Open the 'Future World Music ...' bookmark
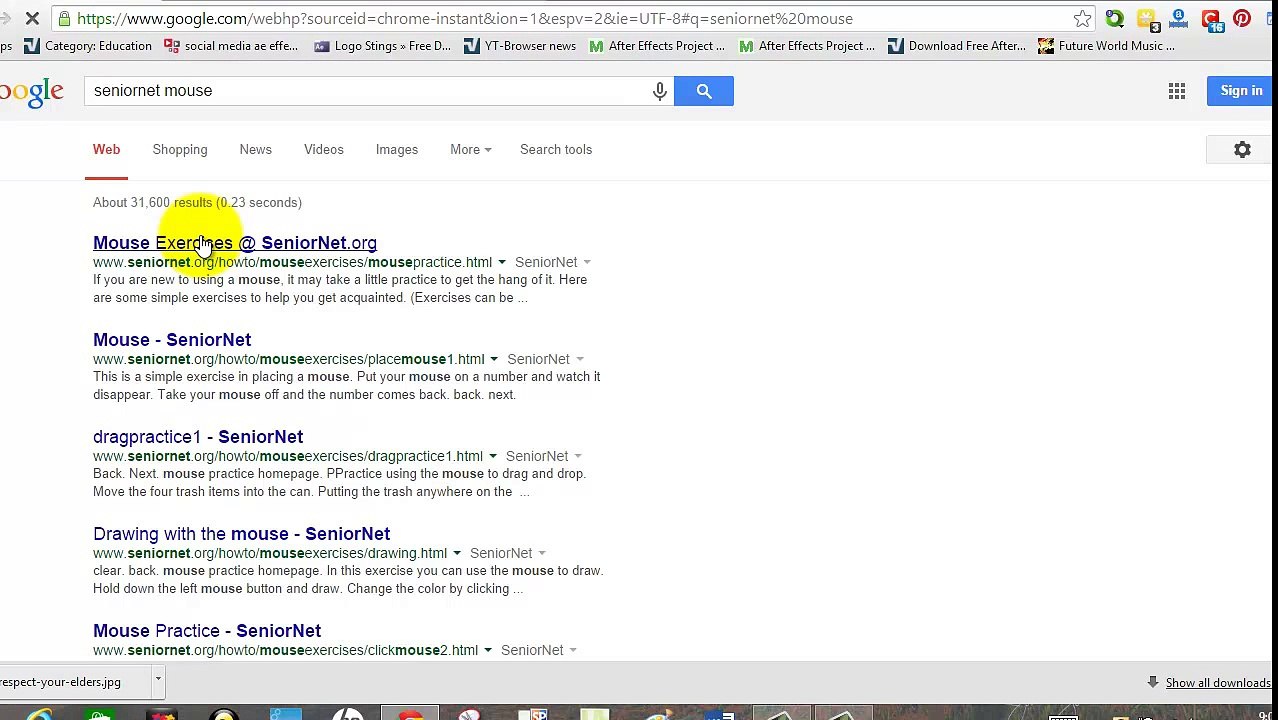This screenshot has width=1278, height=720. 1106,46
